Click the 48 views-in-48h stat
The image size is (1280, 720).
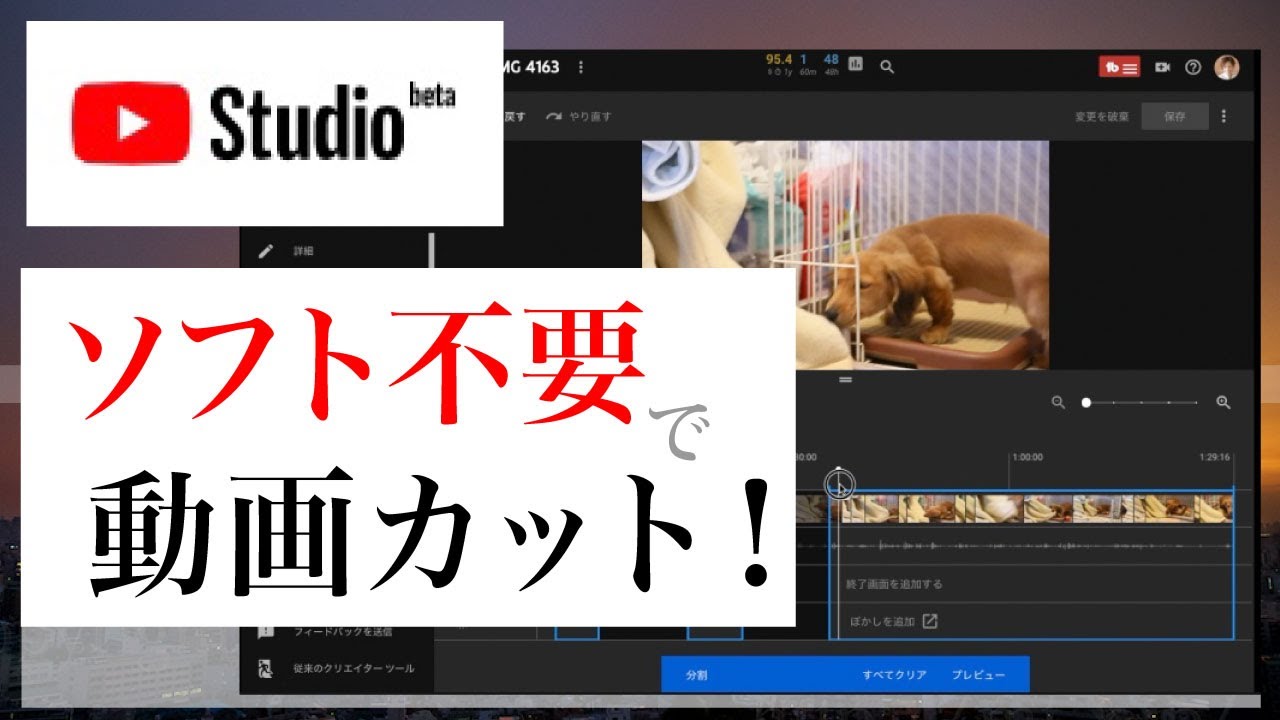831,59
